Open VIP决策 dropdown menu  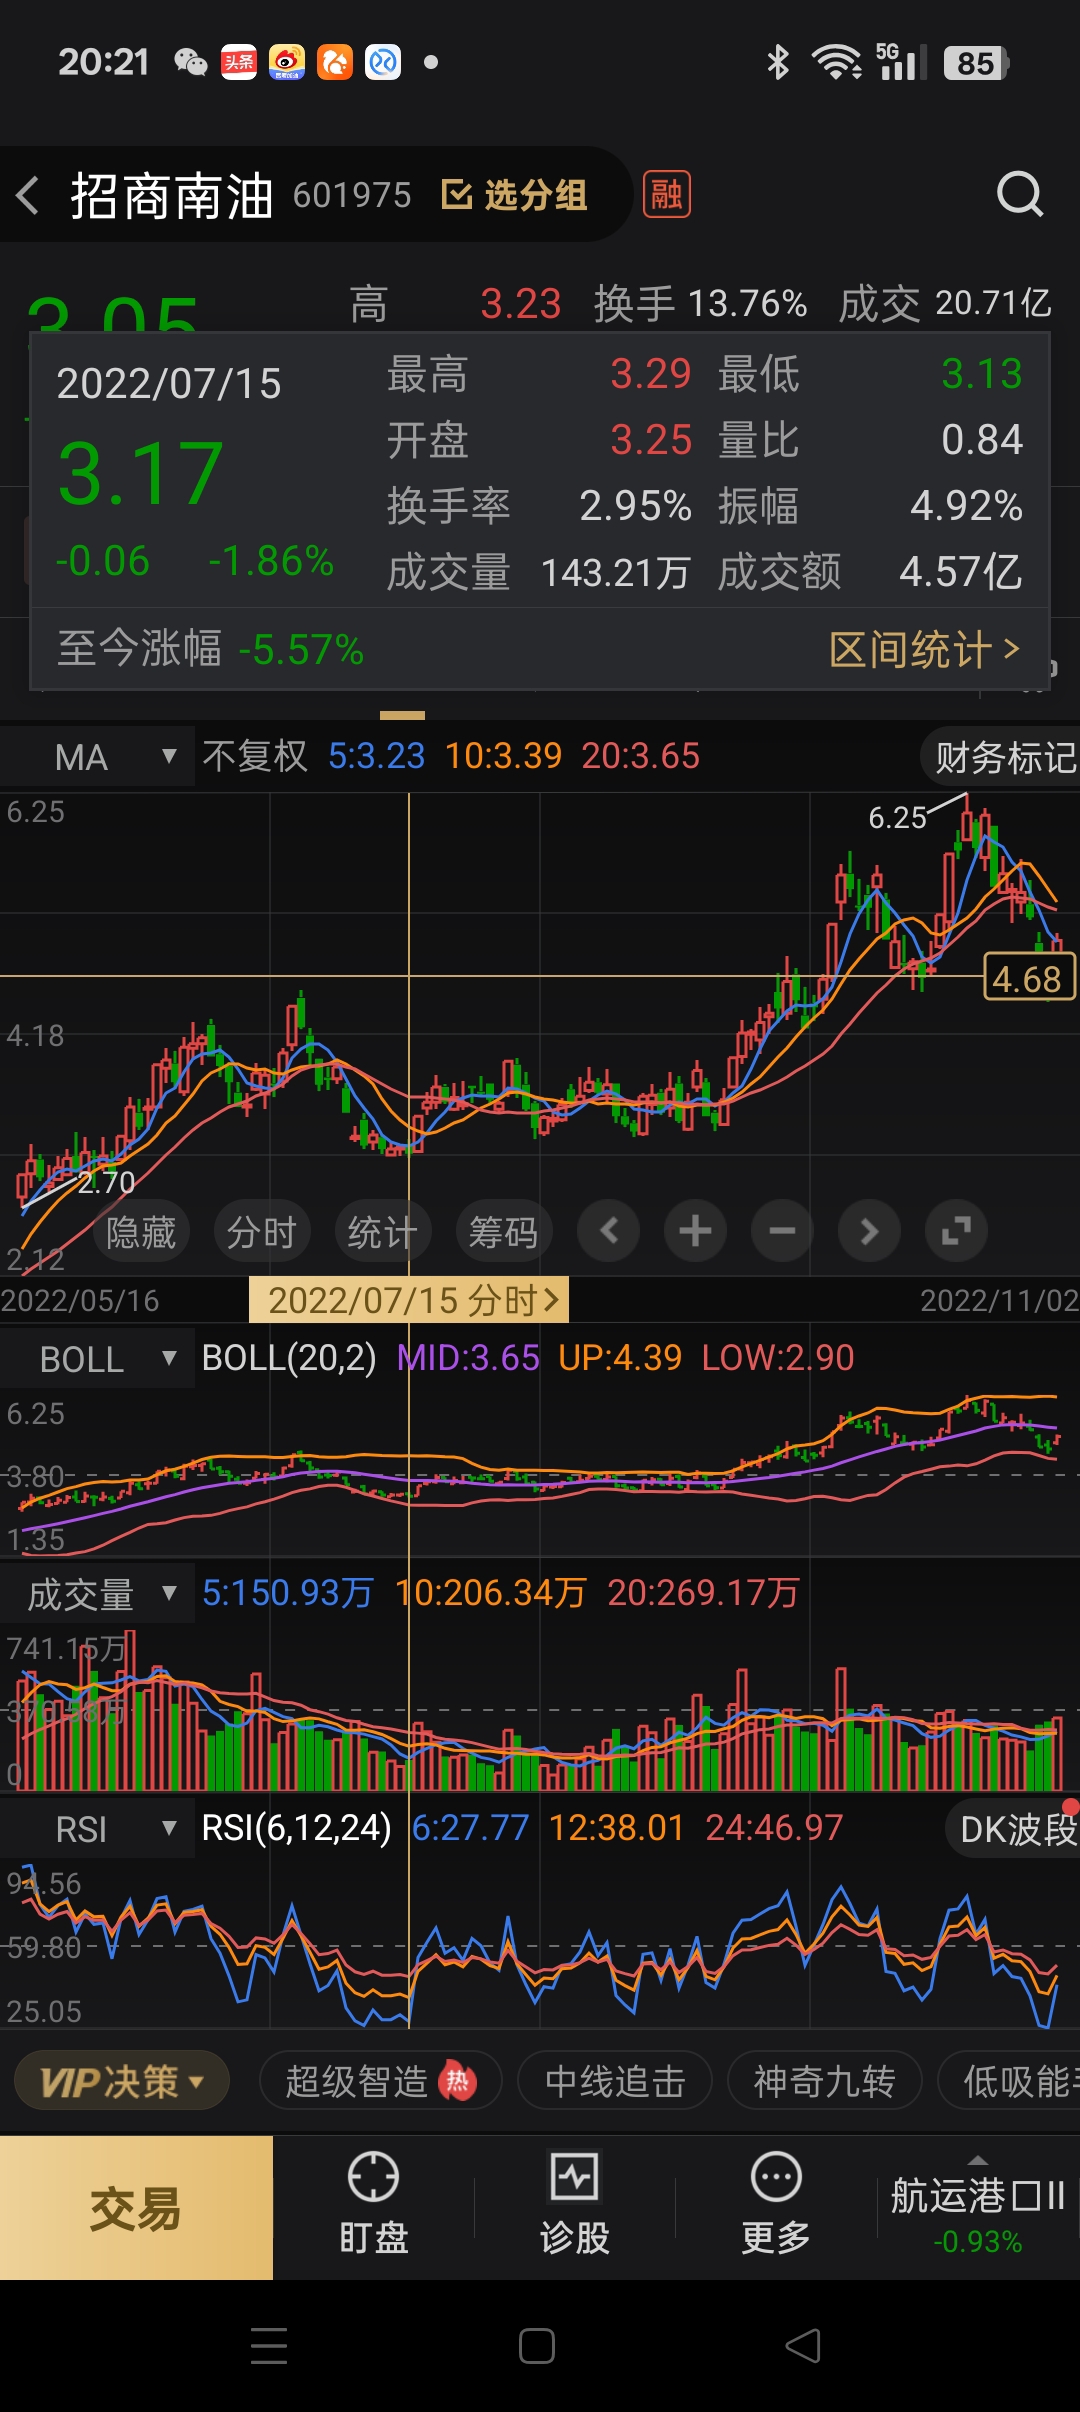click(122, 2082)
